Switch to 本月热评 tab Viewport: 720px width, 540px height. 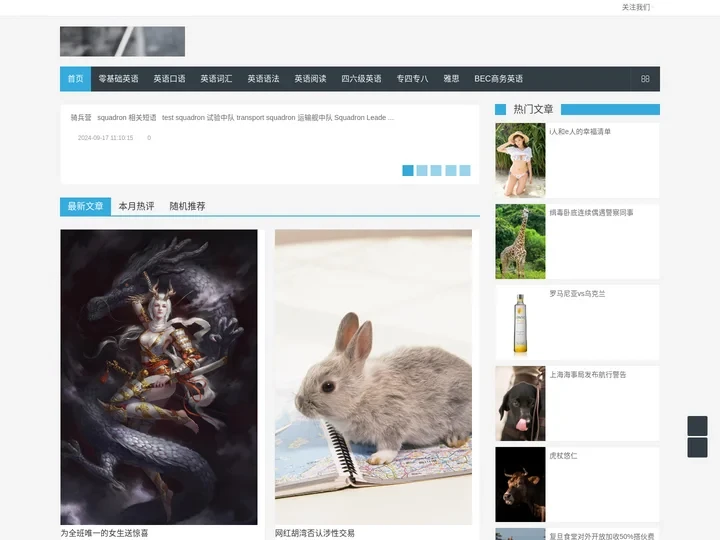pyautogui.click(x=136, y=206)
